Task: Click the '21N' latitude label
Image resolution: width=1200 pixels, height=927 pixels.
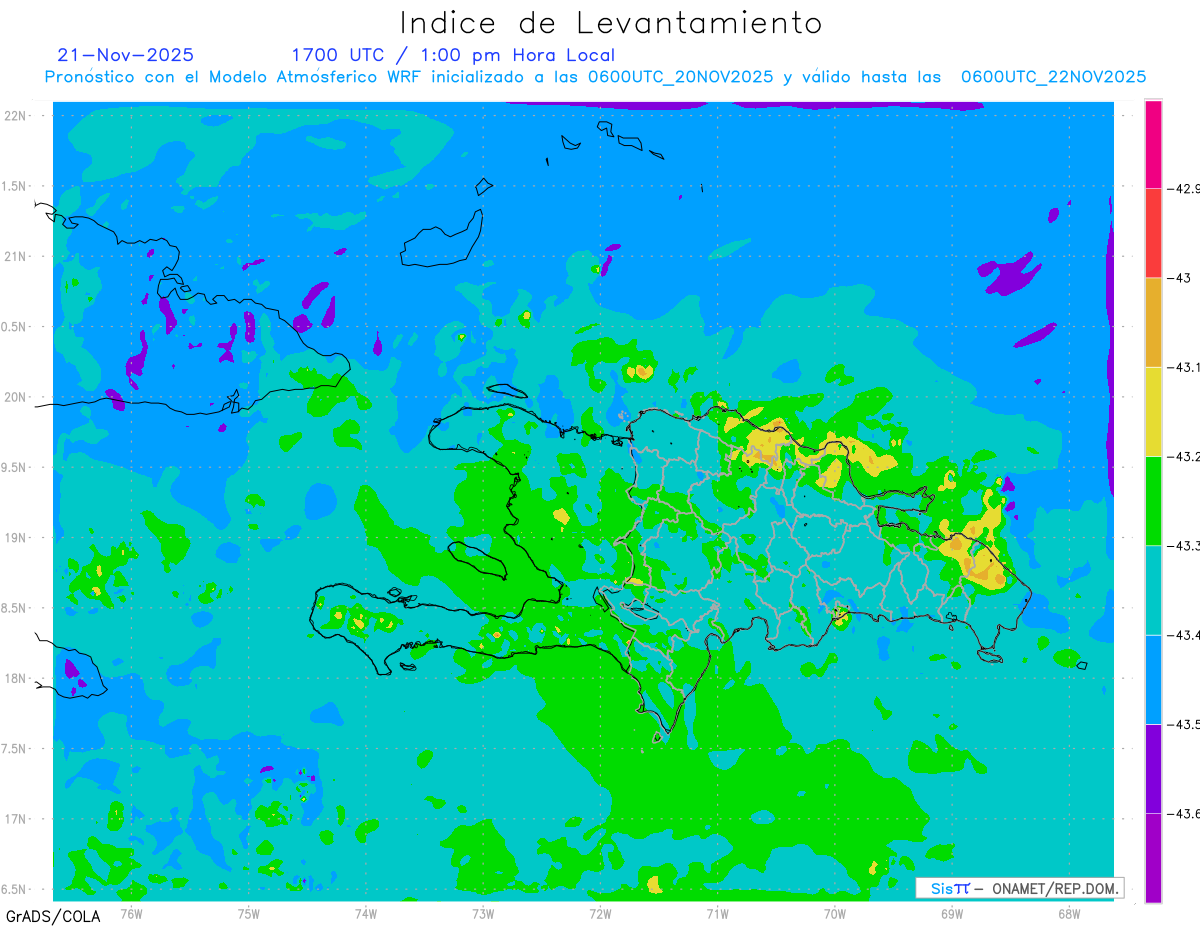Action: [x=16, y=256]
